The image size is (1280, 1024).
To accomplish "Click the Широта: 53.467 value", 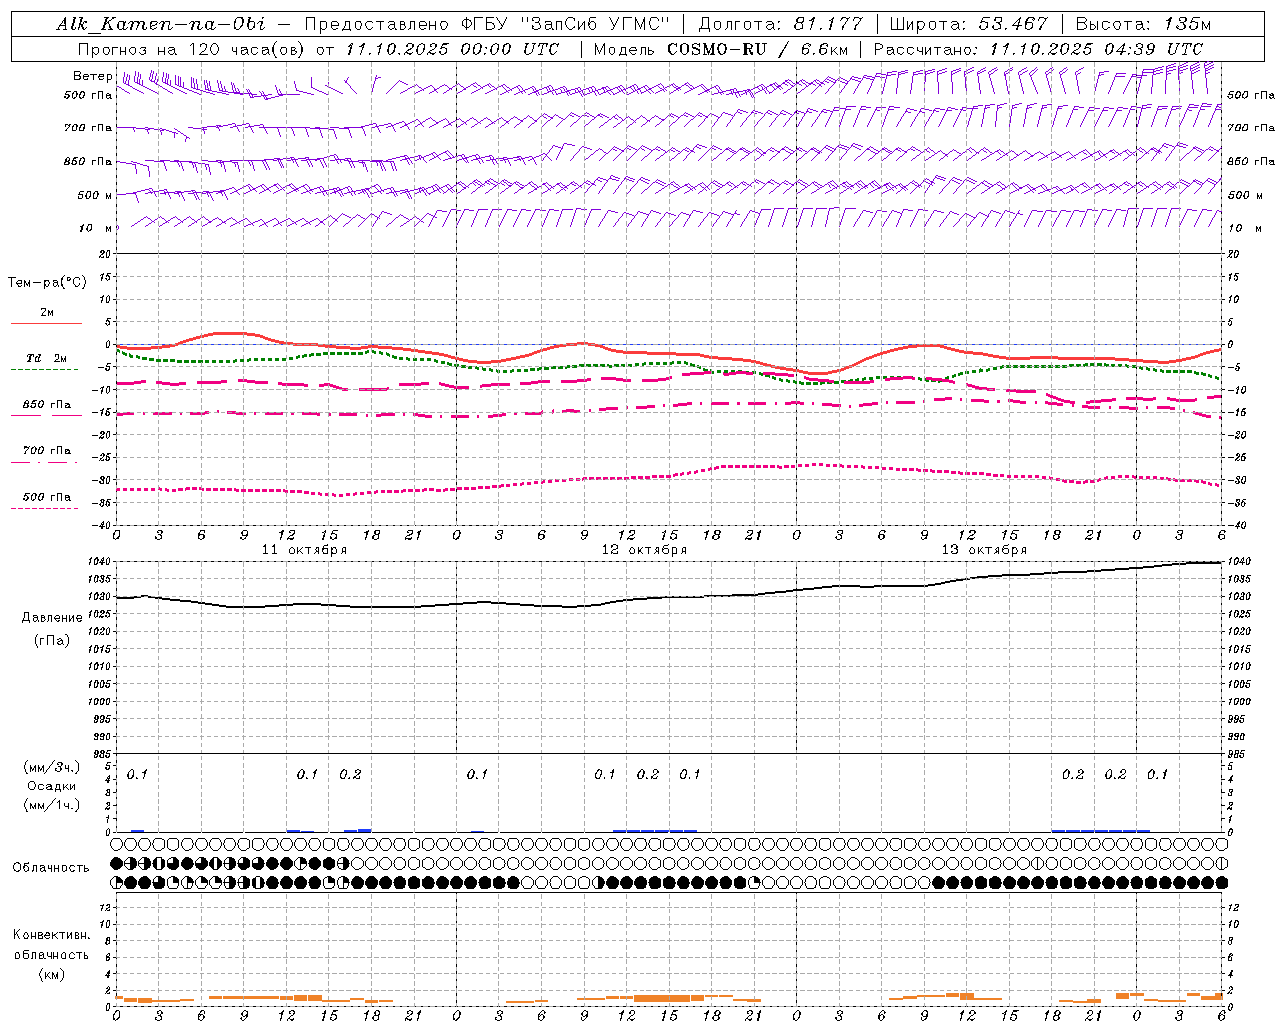I will [968, 24].
